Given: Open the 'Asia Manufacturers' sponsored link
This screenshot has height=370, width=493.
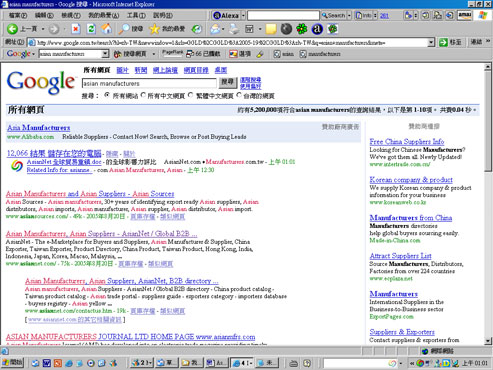Looking at the screenshot, I should click(39, 128).
